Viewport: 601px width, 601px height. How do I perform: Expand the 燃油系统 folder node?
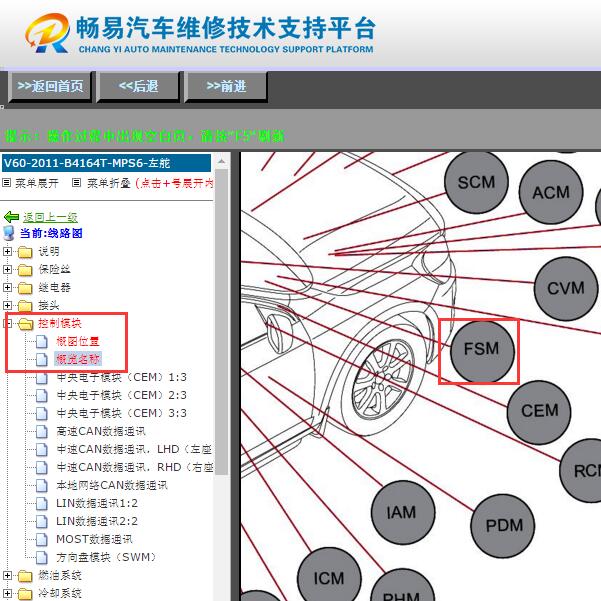(x=7, y=575)
